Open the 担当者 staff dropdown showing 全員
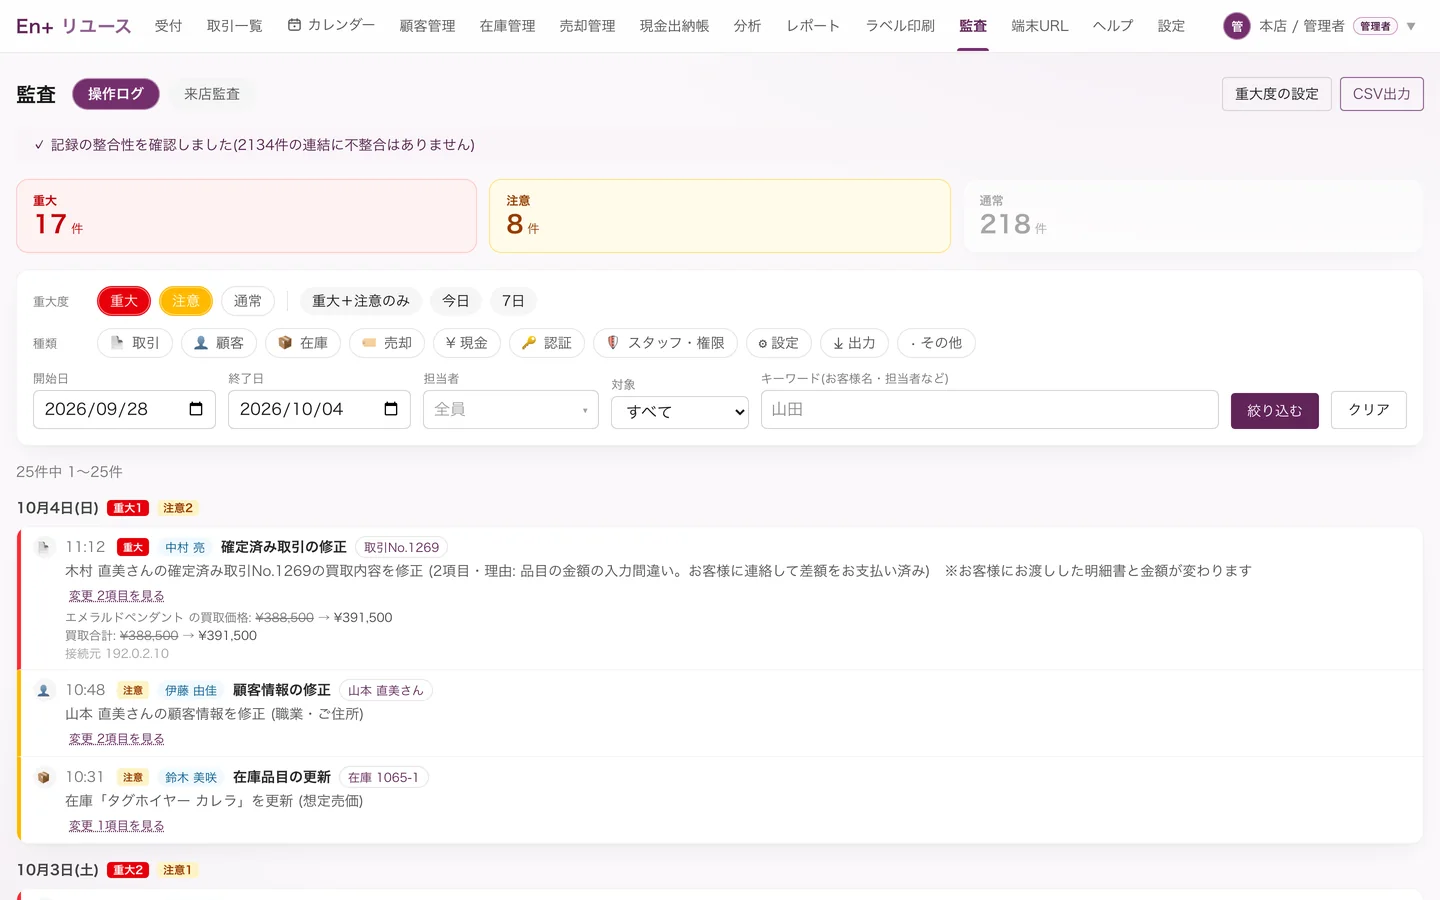This screenshot has width=1440, height=900. click(x=511, y=410)
